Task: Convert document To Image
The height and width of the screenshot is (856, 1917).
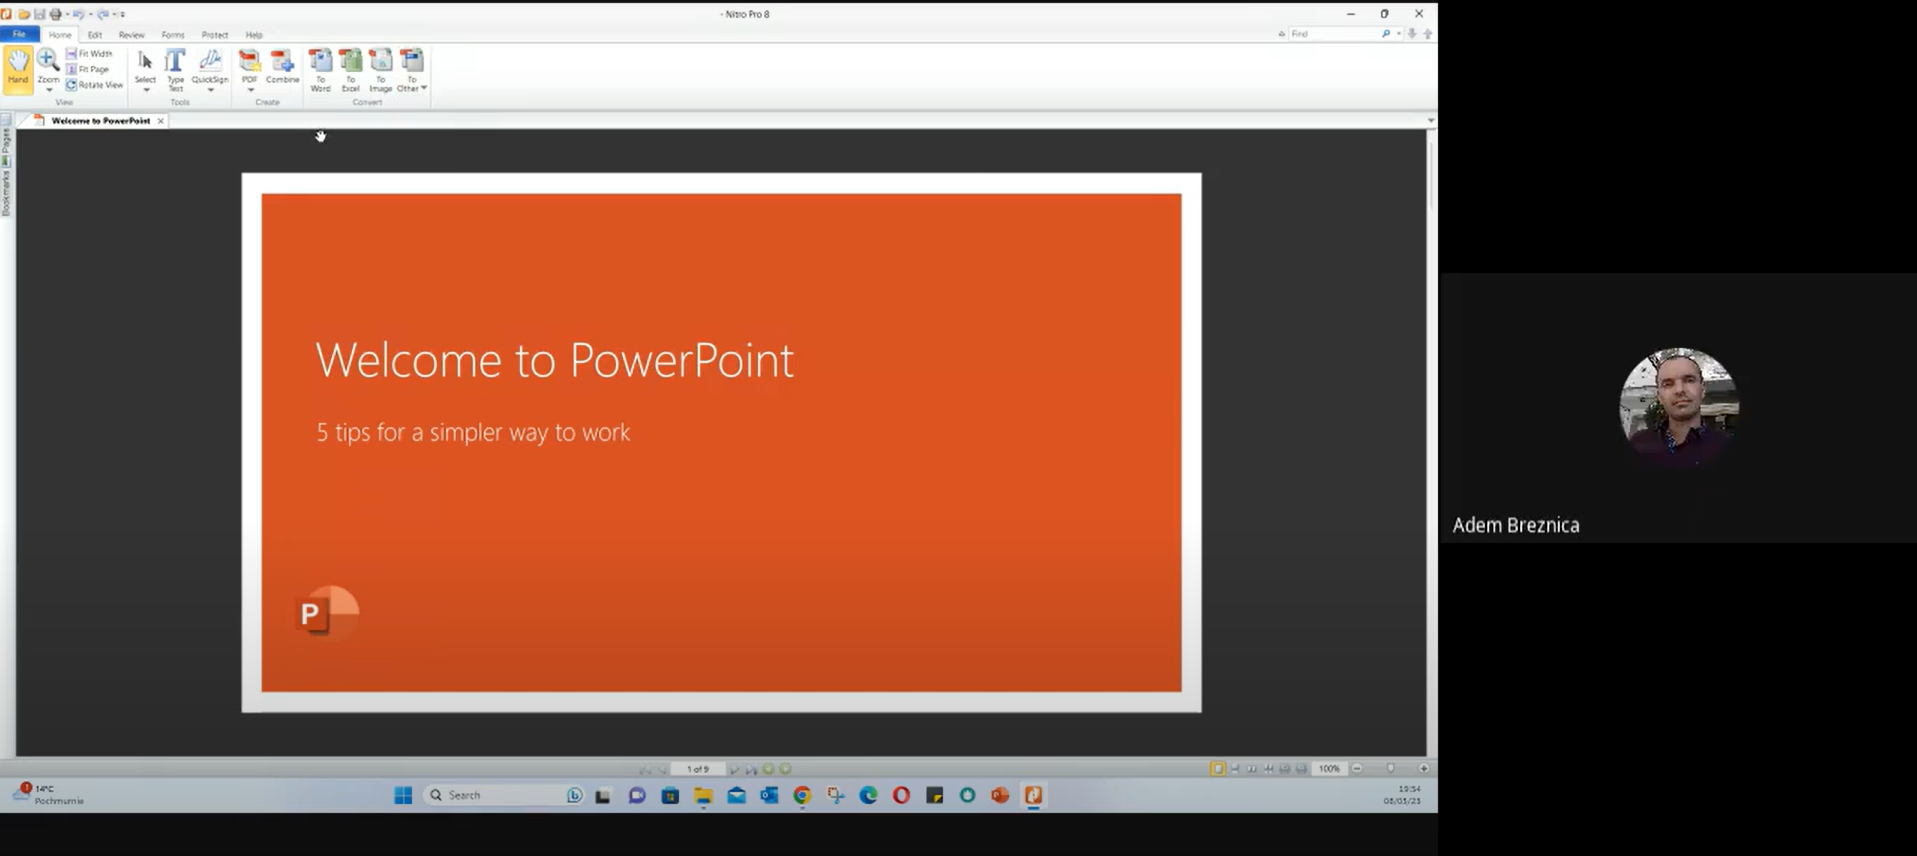Action: [x=381, y=70]
